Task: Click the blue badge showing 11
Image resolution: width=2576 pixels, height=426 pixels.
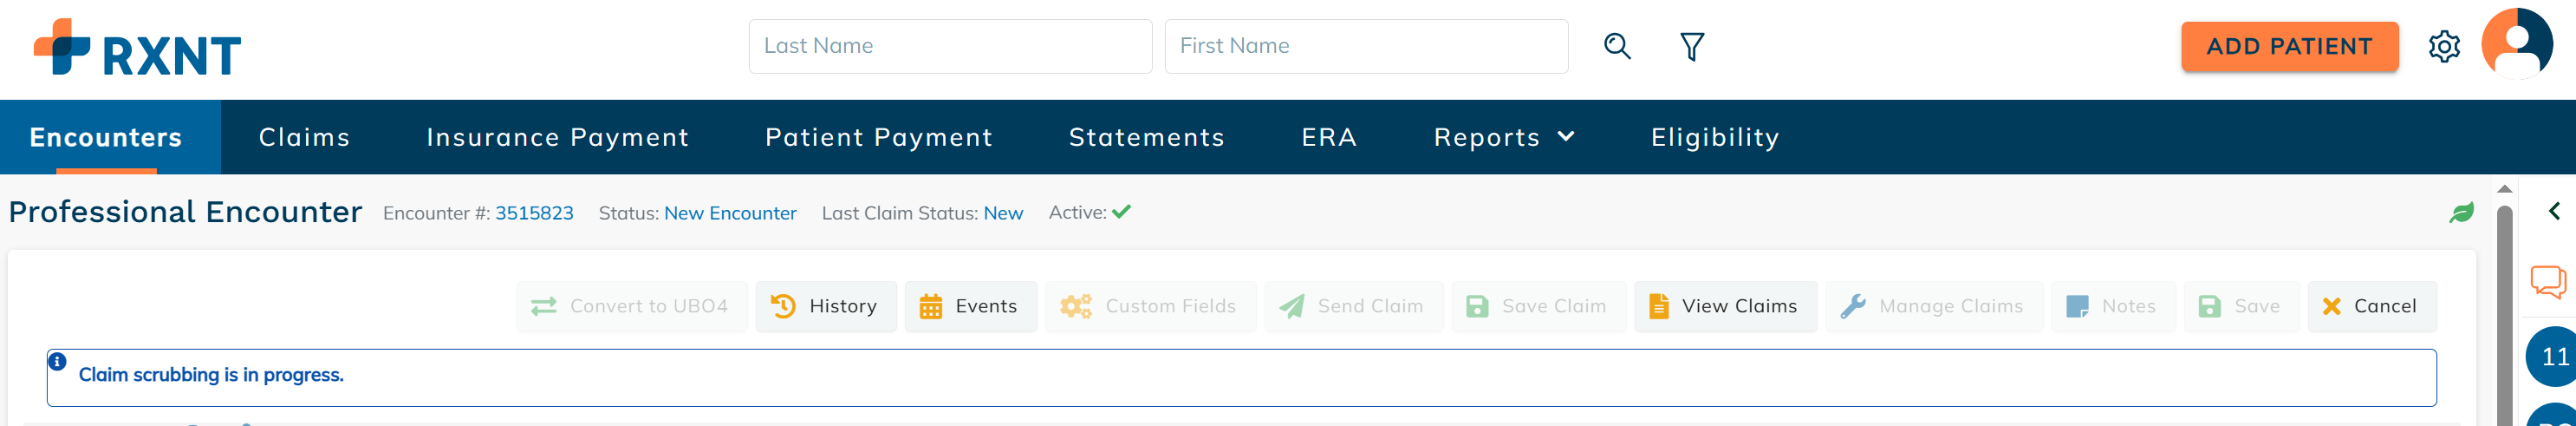Action: 2553,356
